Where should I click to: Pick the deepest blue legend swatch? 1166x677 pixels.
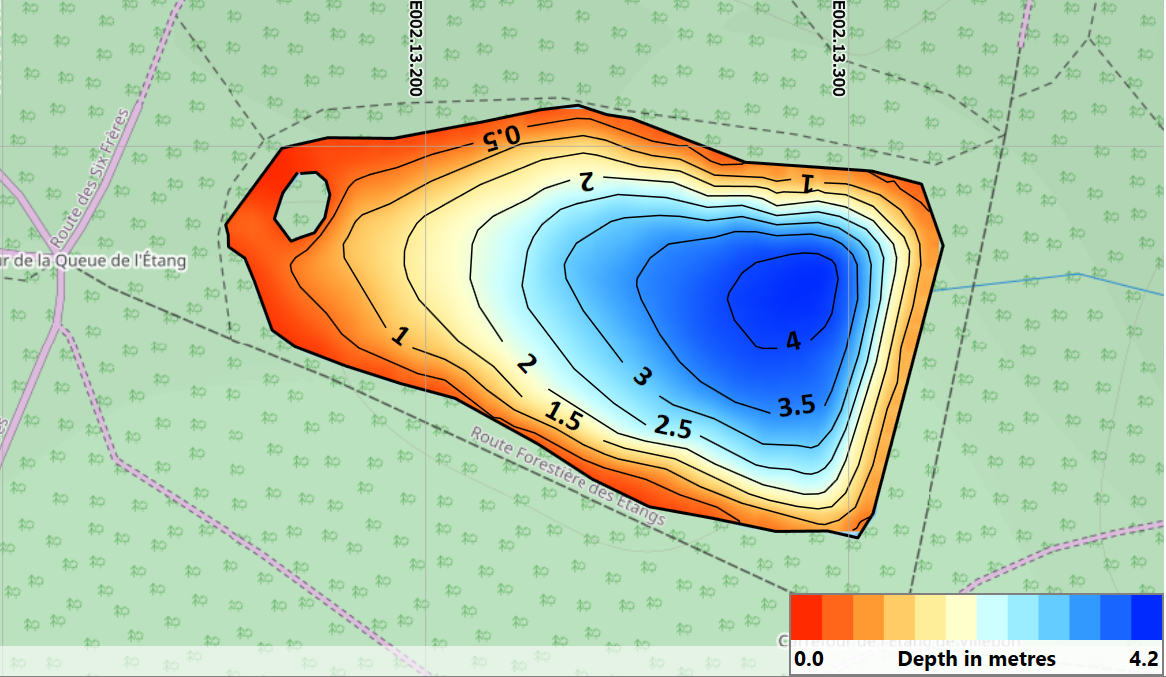coord(1146,617)
